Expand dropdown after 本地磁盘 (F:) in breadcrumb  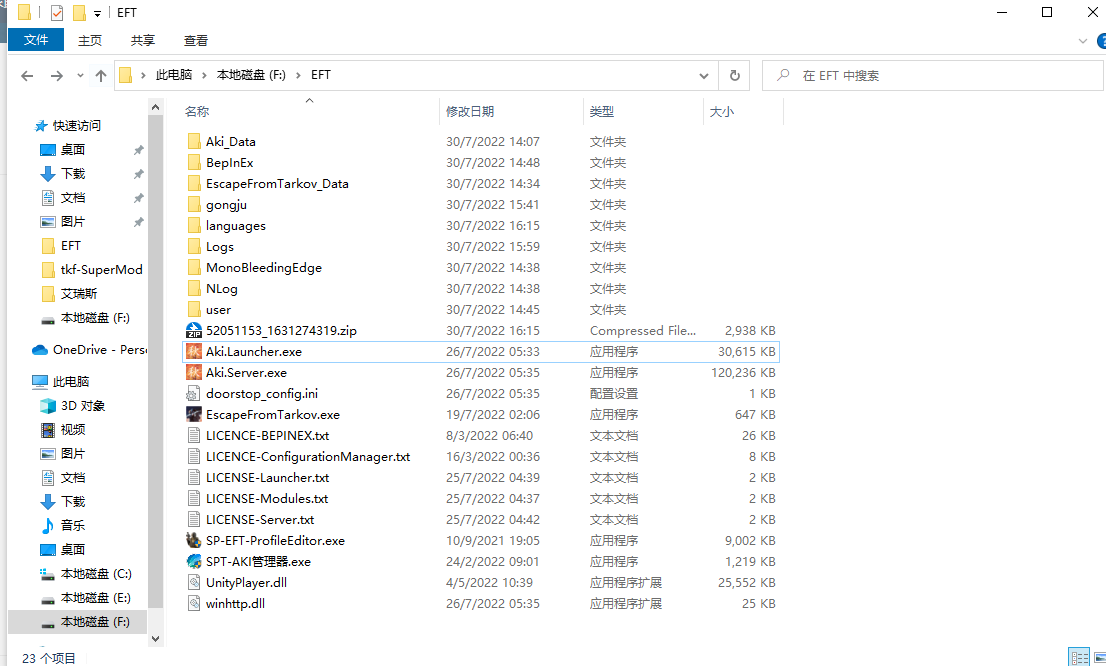pyautogui.click(x=298, y=75)
